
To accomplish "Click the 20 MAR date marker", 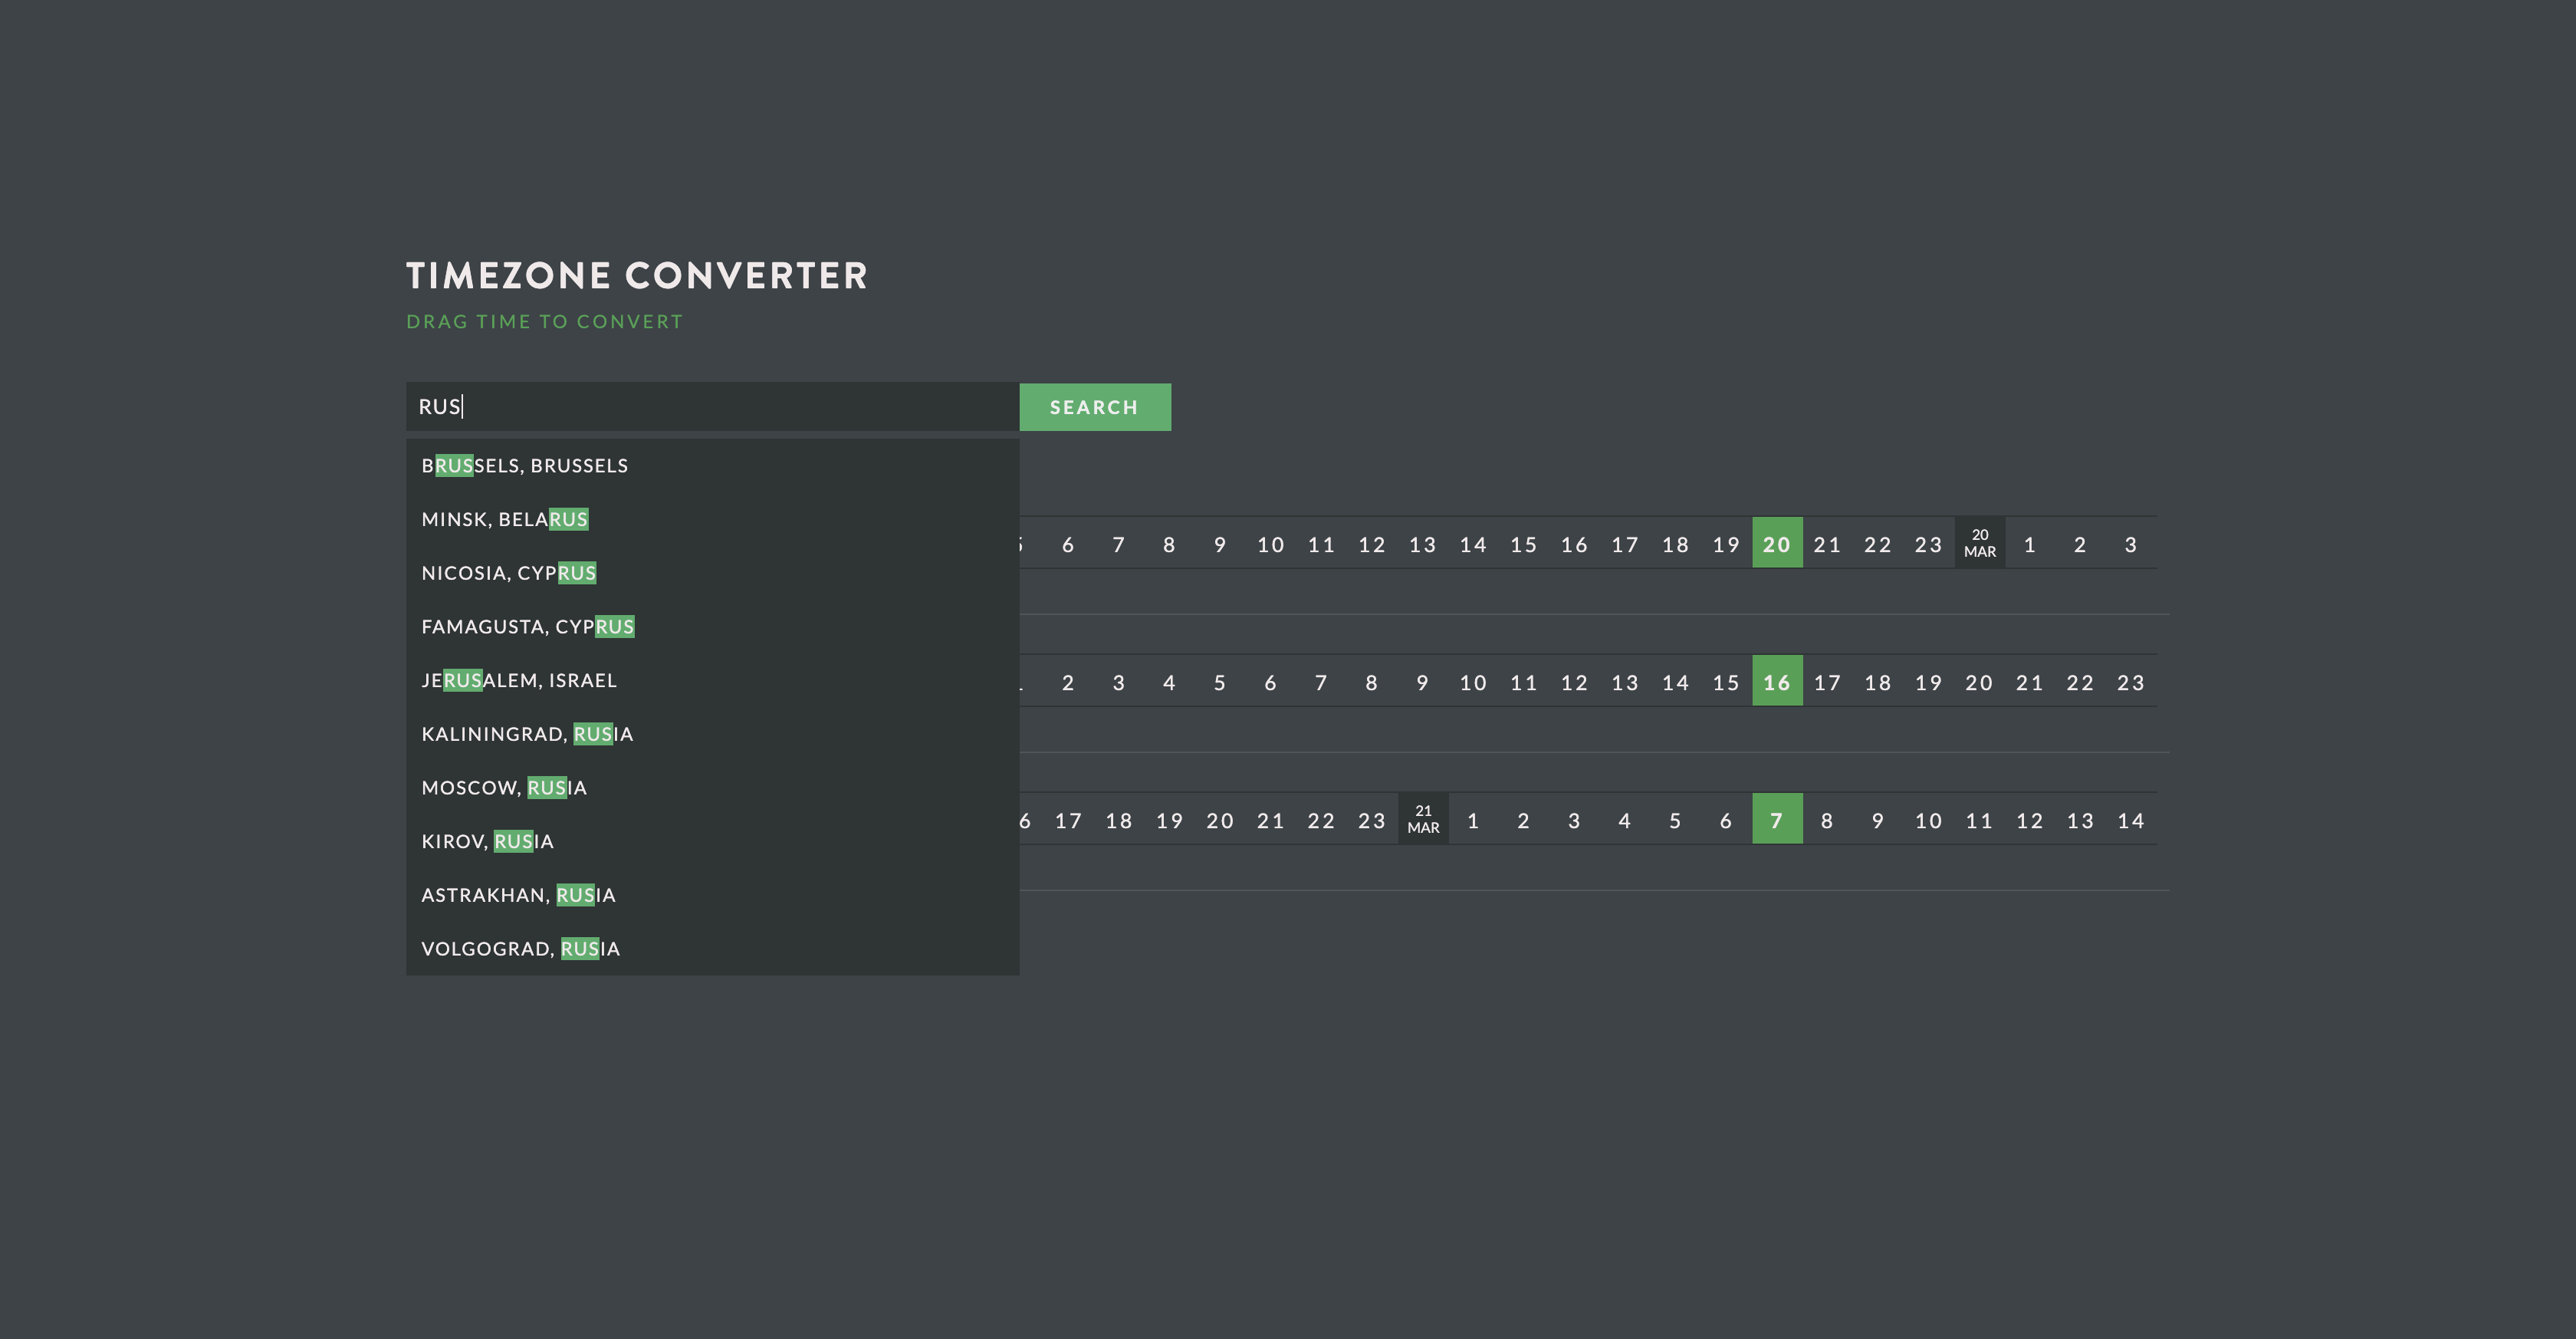I will pos(1980,543).
